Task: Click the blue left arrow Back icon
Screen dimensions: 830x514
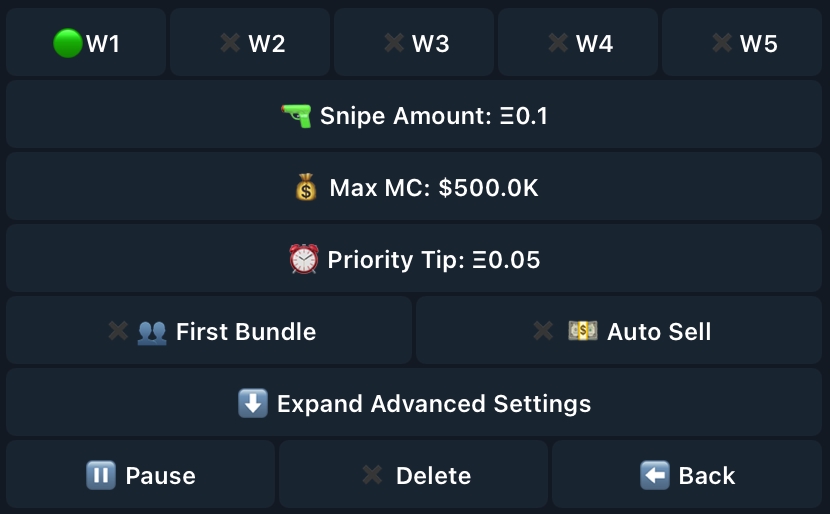Action: (655, 475)
